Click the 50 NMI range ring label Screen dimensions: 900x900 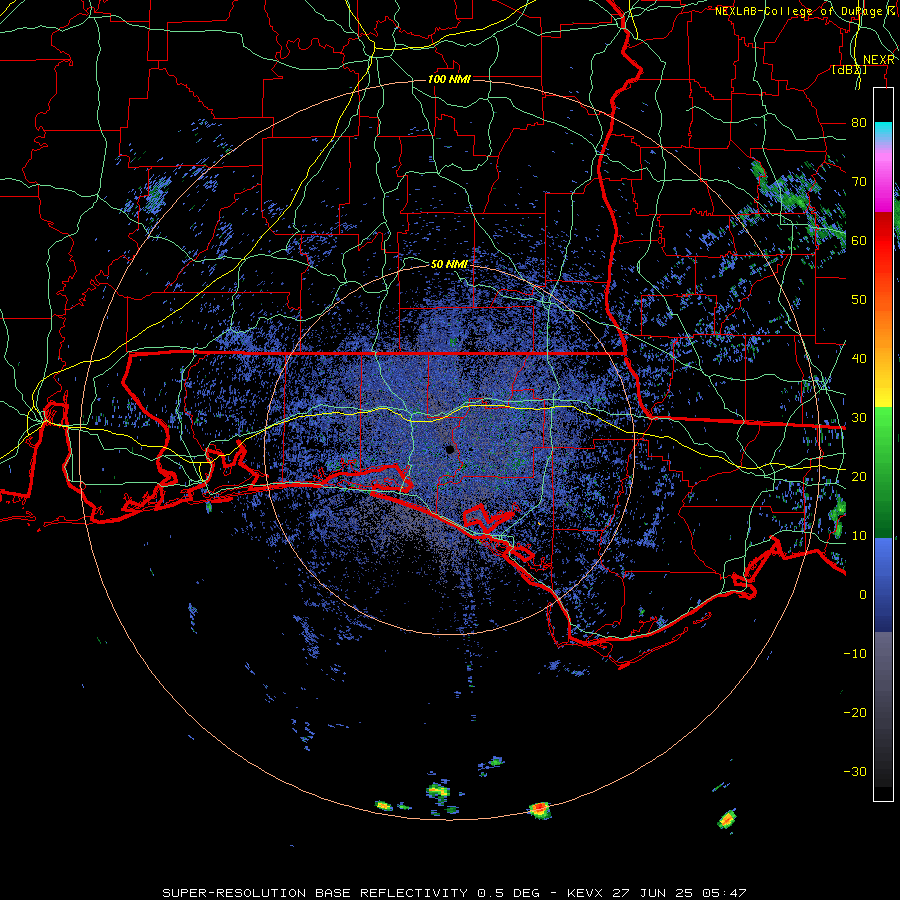(449, 264)
